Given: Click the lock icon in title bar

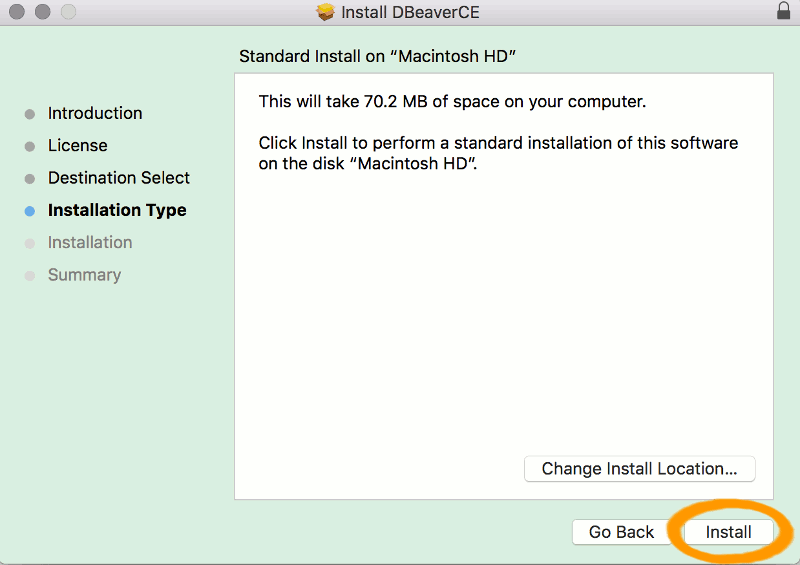Looking at the screenshot, I should [x=784, y=11].
